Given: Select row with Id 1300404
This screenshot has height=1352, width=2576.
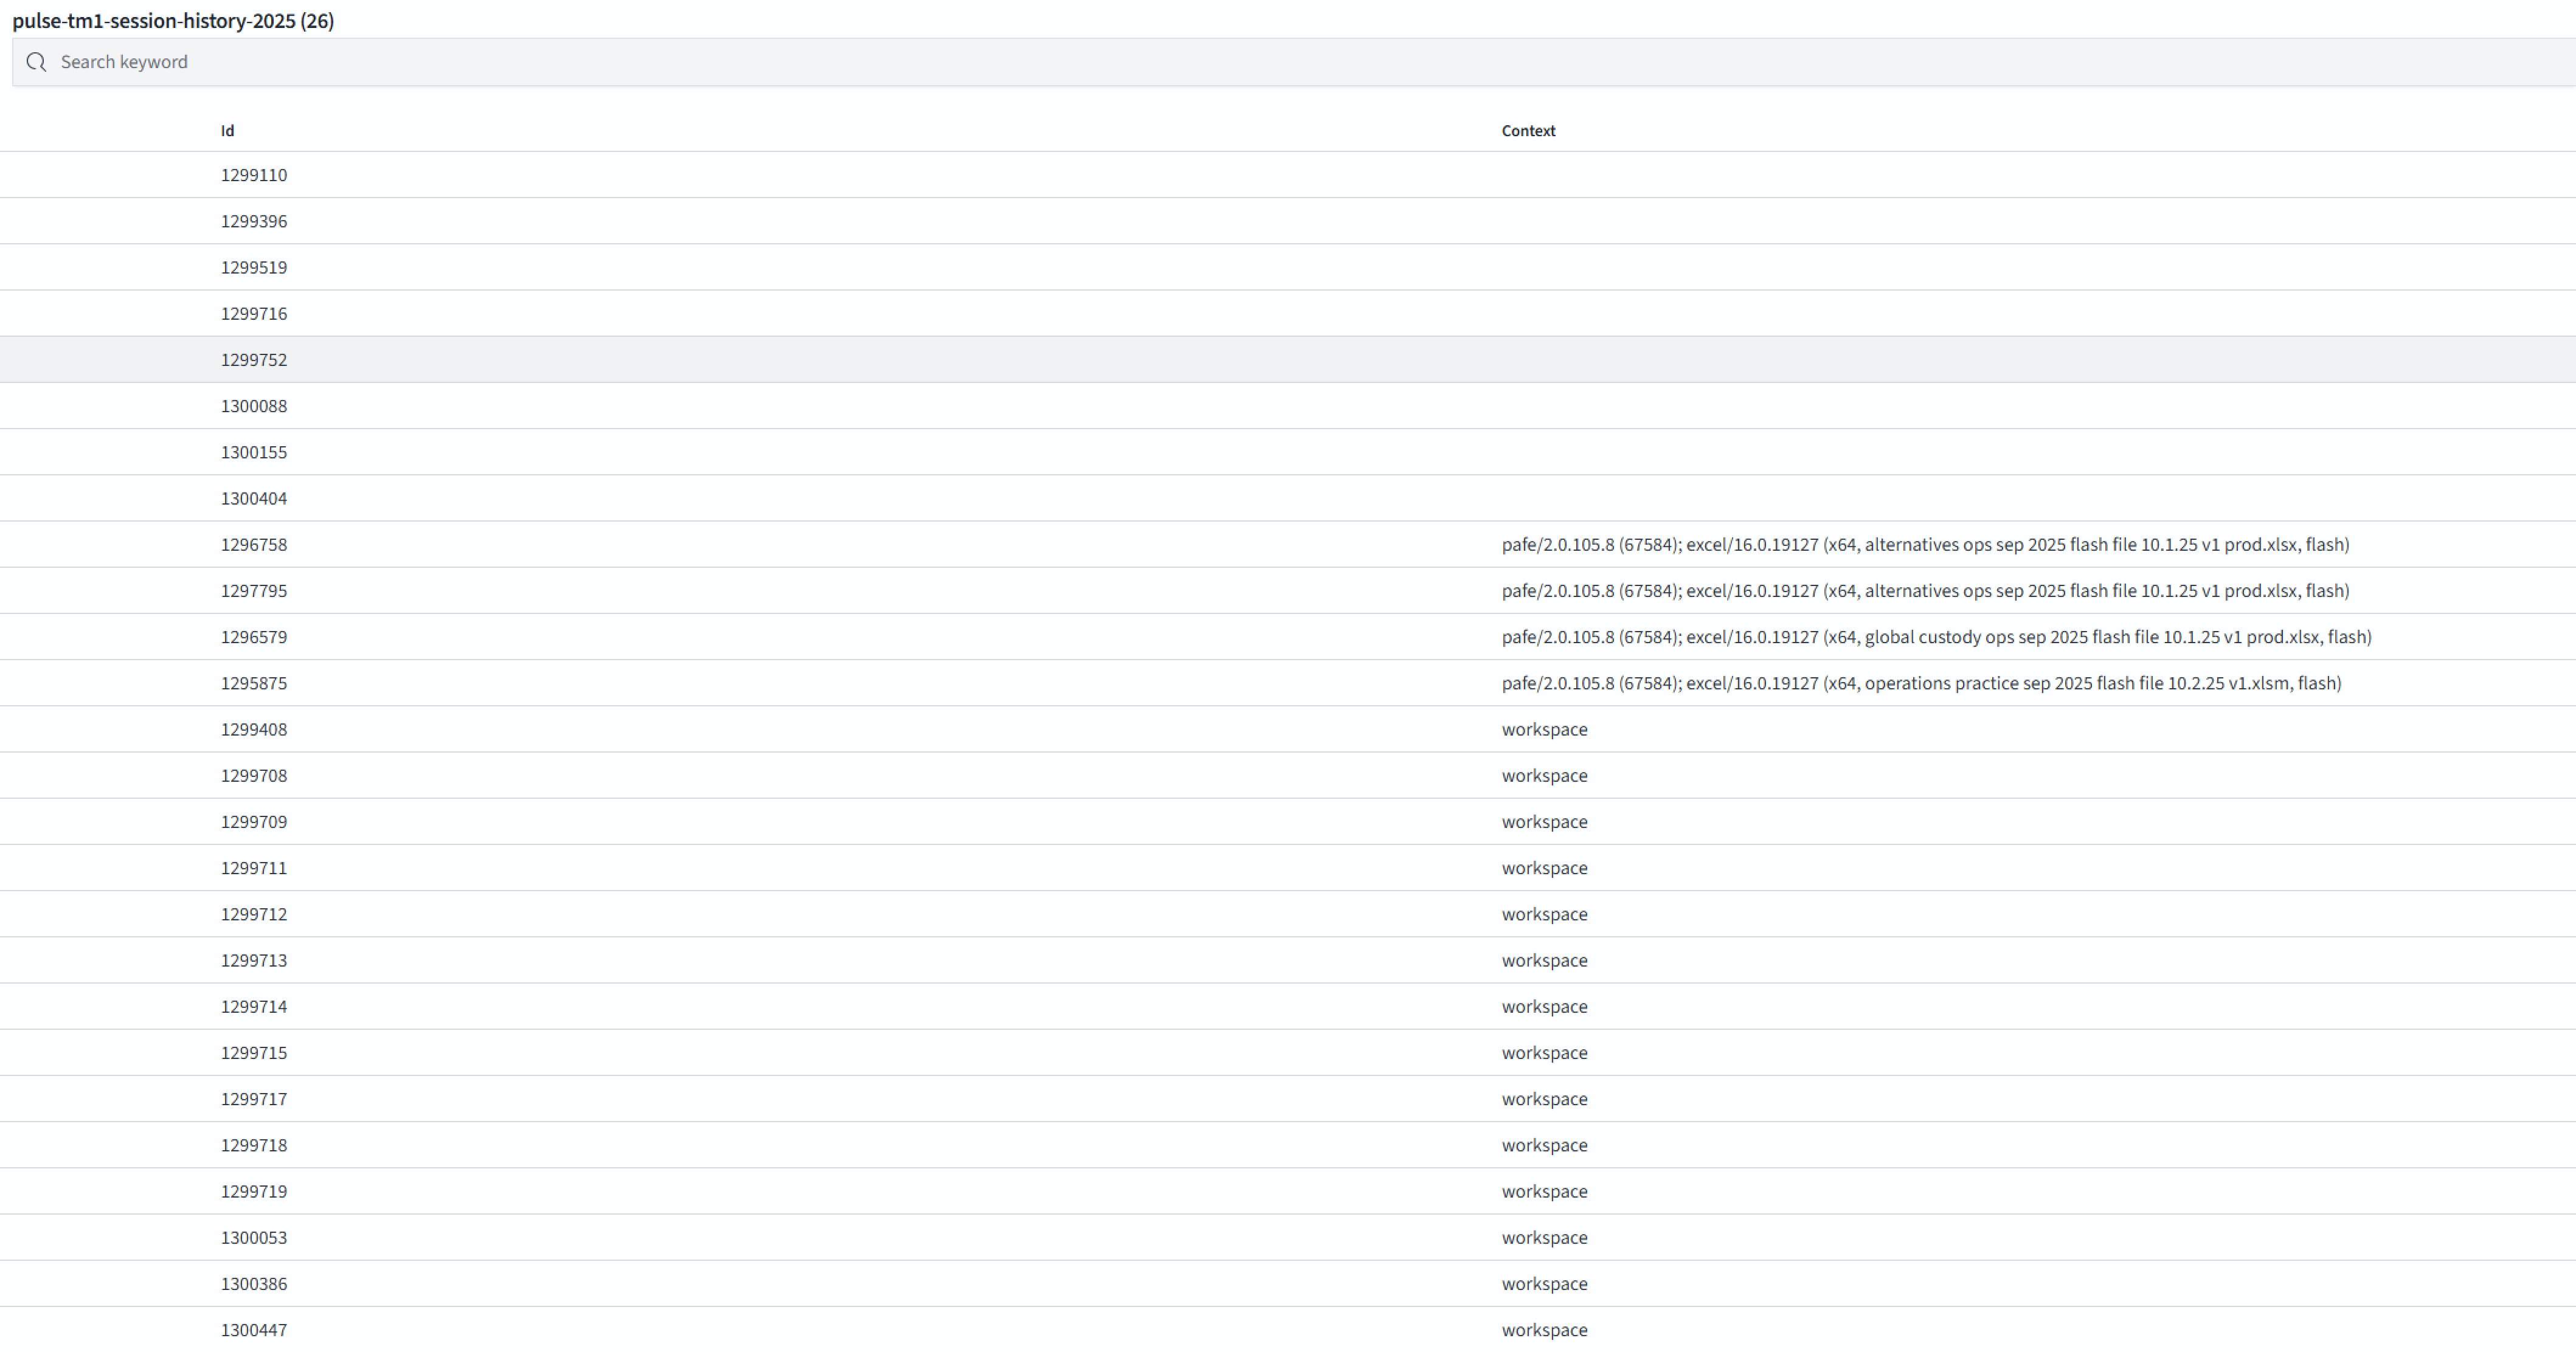Looking at the screenshot, I should 254,498.
